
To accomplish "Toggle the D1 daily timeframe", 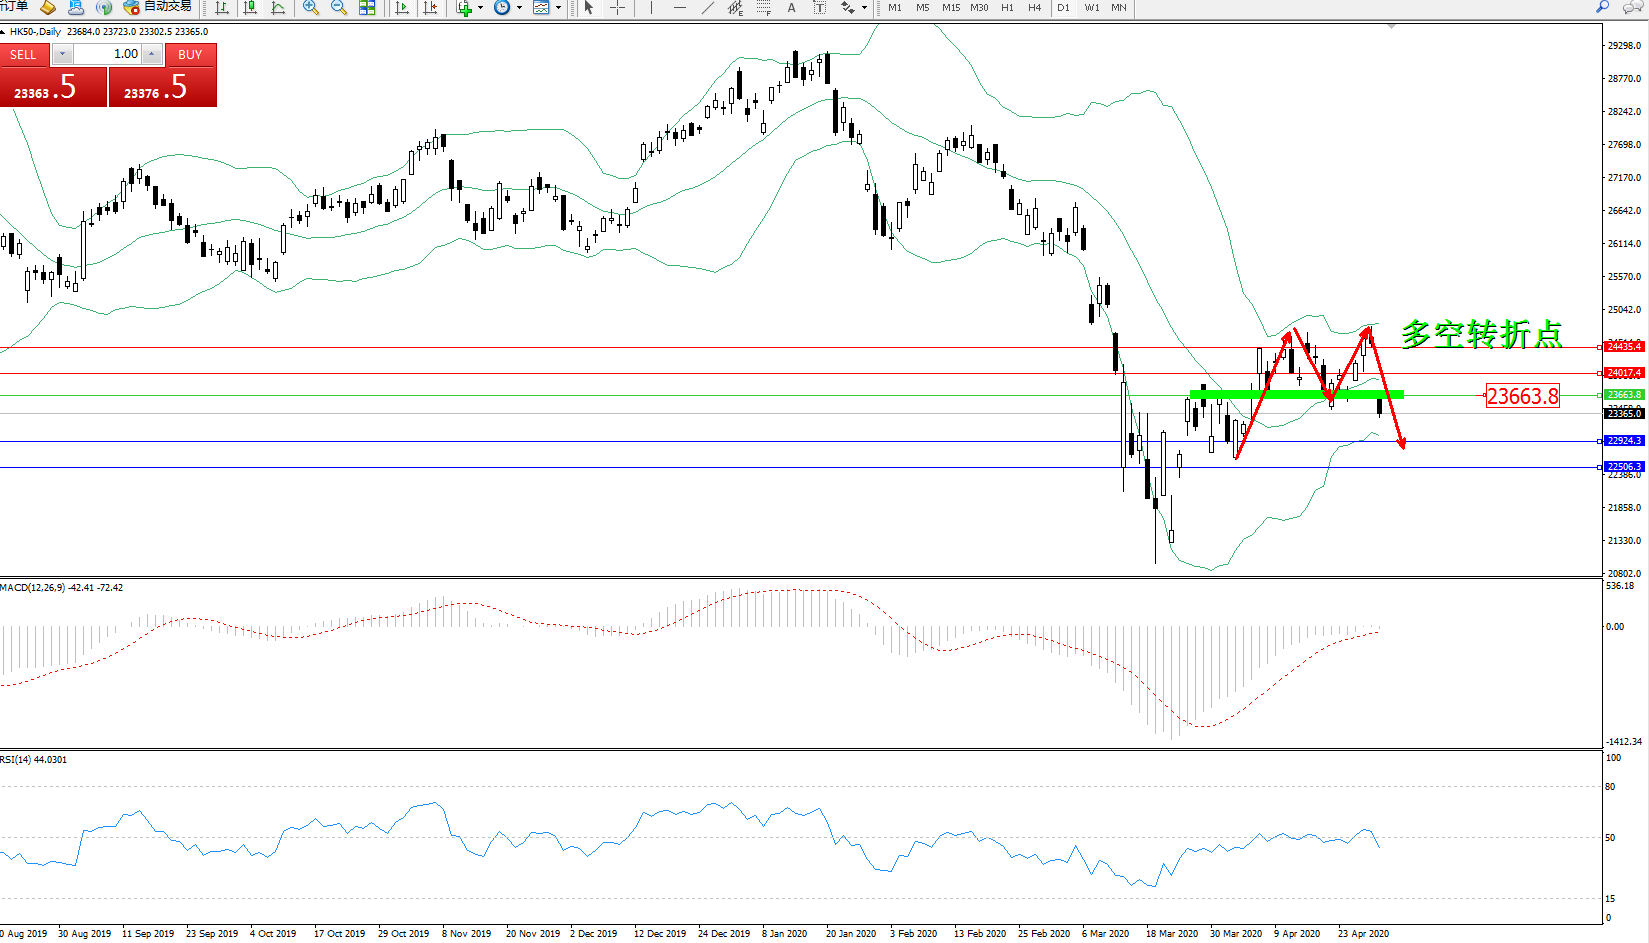I will click(x=1063, y=8).
